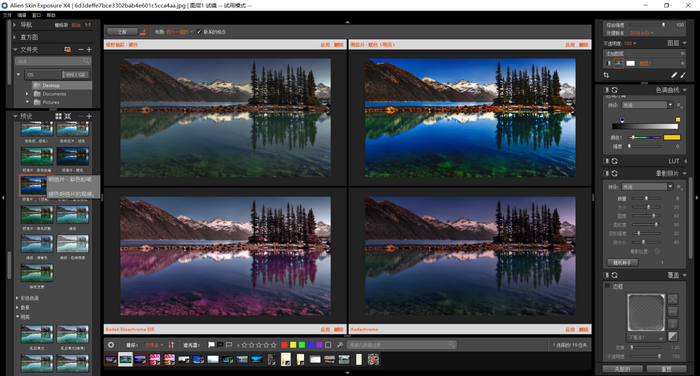Open the sort-by dropdown in filmstrip bar
The height and width of the screenshot is (376, 700).
154,345
